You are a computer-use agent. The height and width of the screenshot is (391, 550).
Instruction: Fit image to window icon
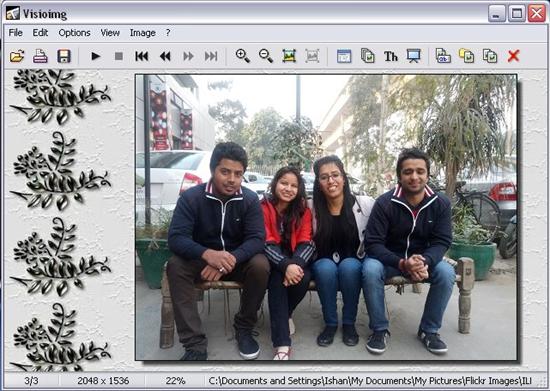click(x=289, y=56)
